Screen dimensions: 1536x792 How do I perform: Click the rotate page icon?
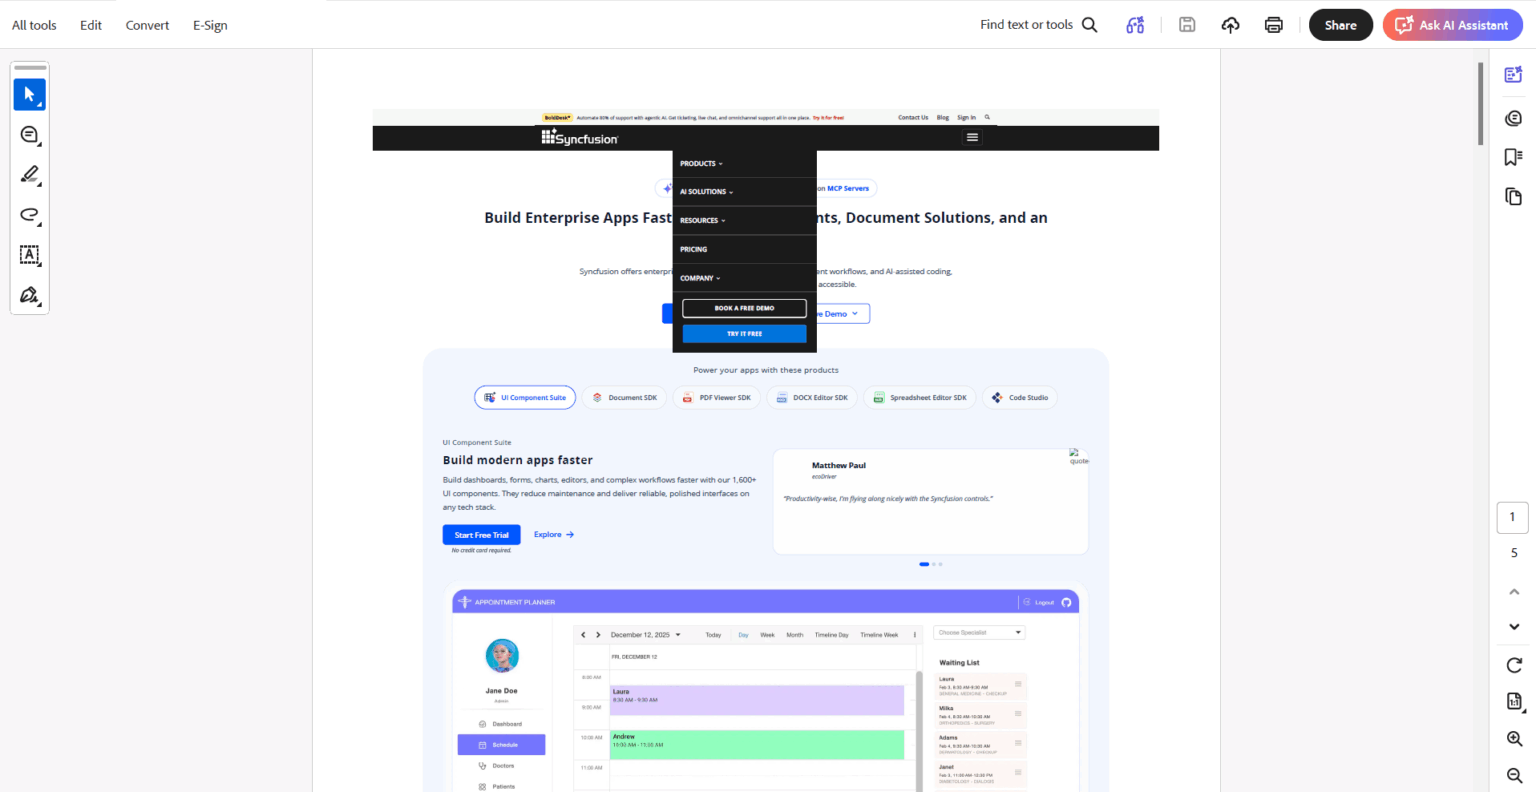(1514, 665)
